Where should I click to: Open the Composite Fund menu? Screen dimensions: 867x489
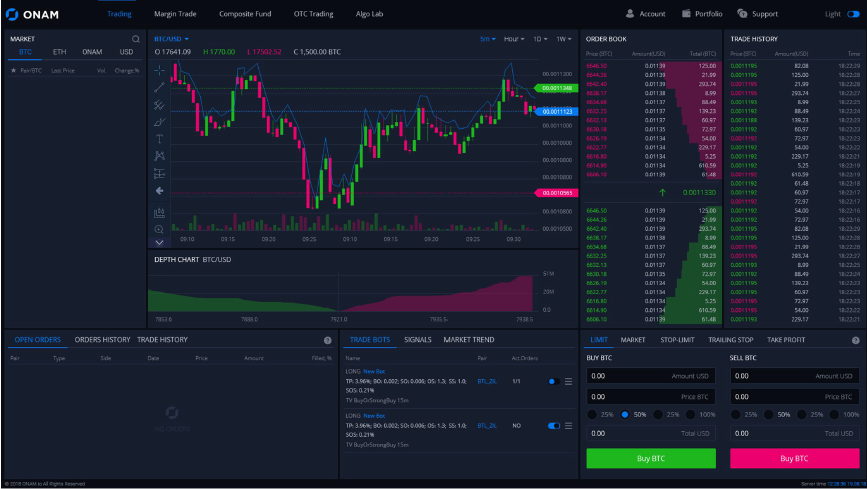tap(245, 14)
